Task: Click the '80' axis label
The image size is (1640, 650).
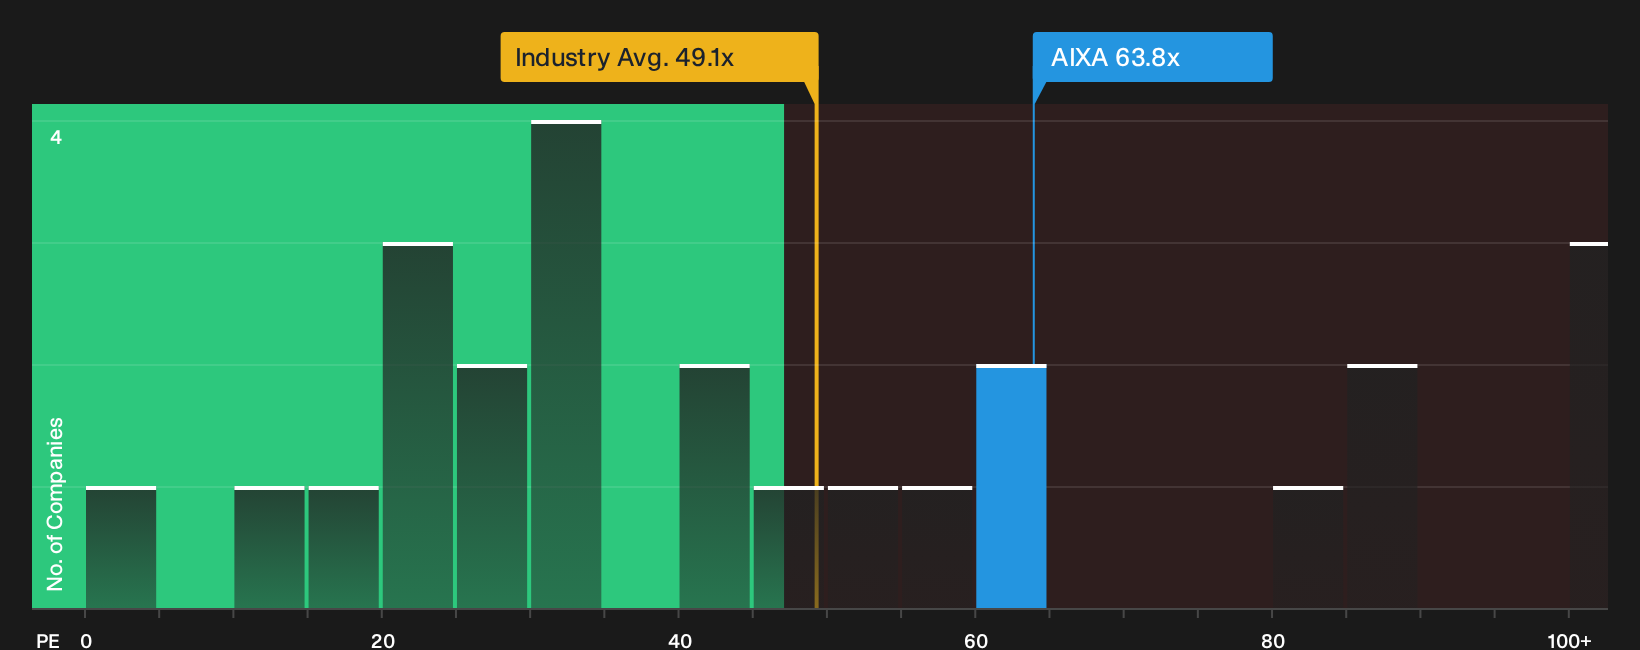Action: pyautogui.click(x=1273, y=641)
